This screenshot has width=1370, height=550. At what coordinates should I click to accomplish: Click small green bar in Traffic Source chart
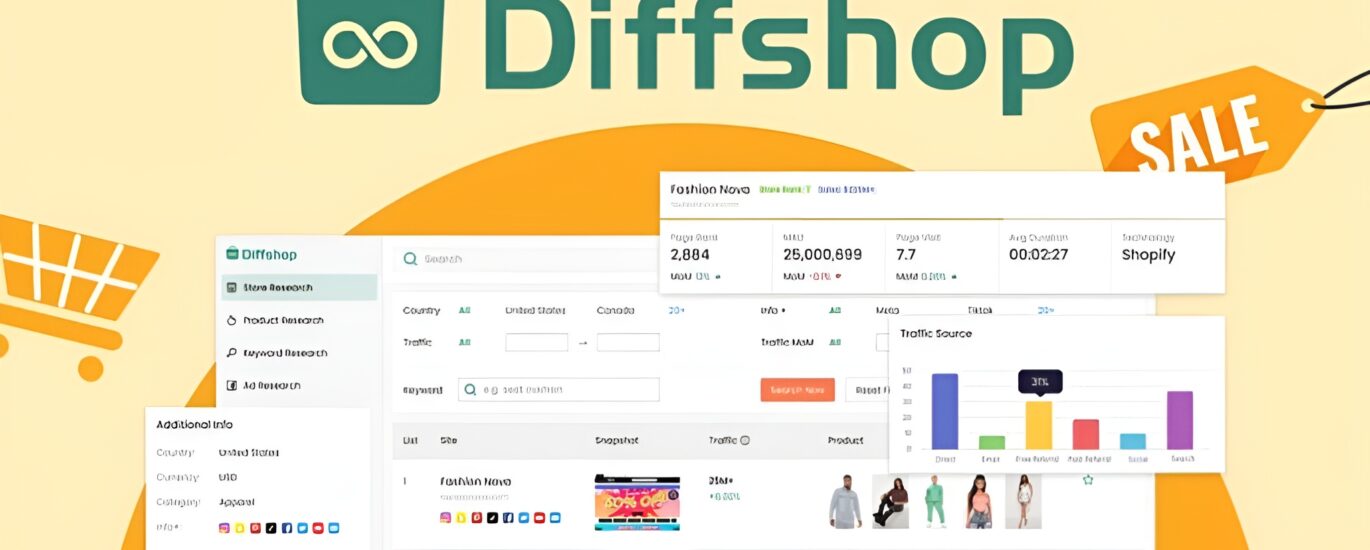992,442
